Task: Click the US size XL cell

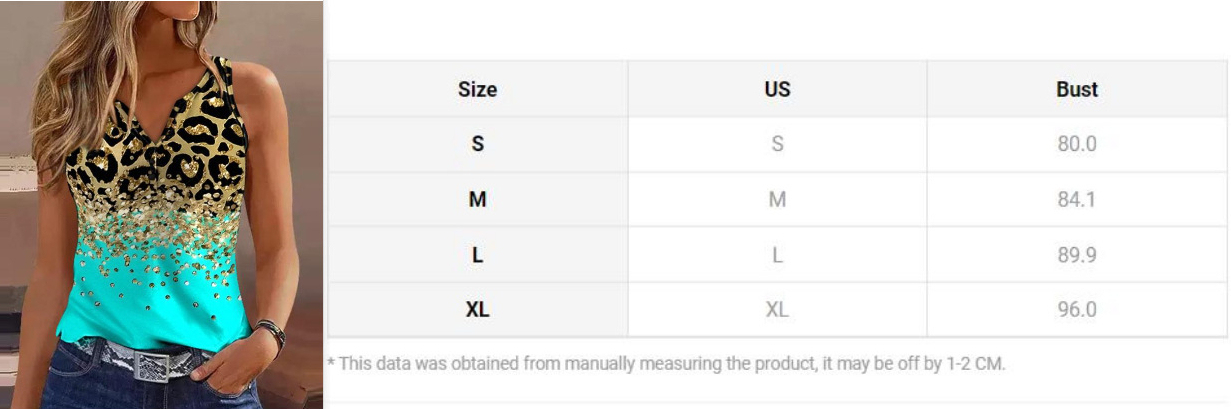Action: click(x=777, y=310)
